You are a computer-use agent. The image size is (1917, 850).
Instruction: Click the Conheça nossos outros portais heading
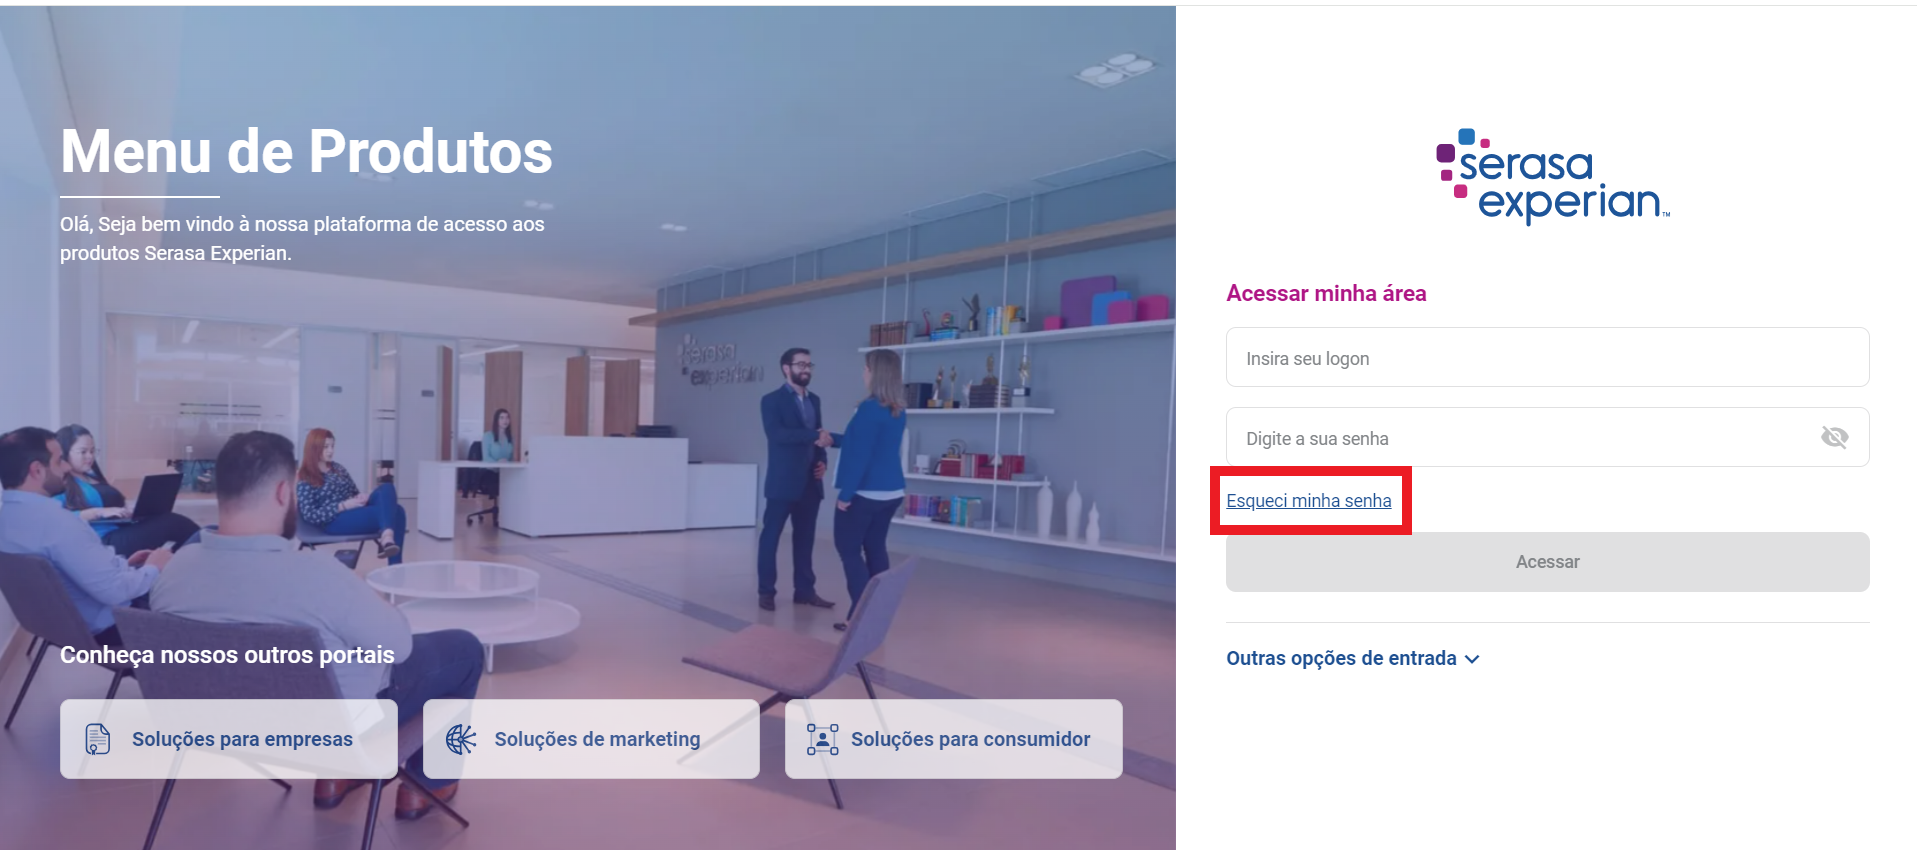point(227,655)
